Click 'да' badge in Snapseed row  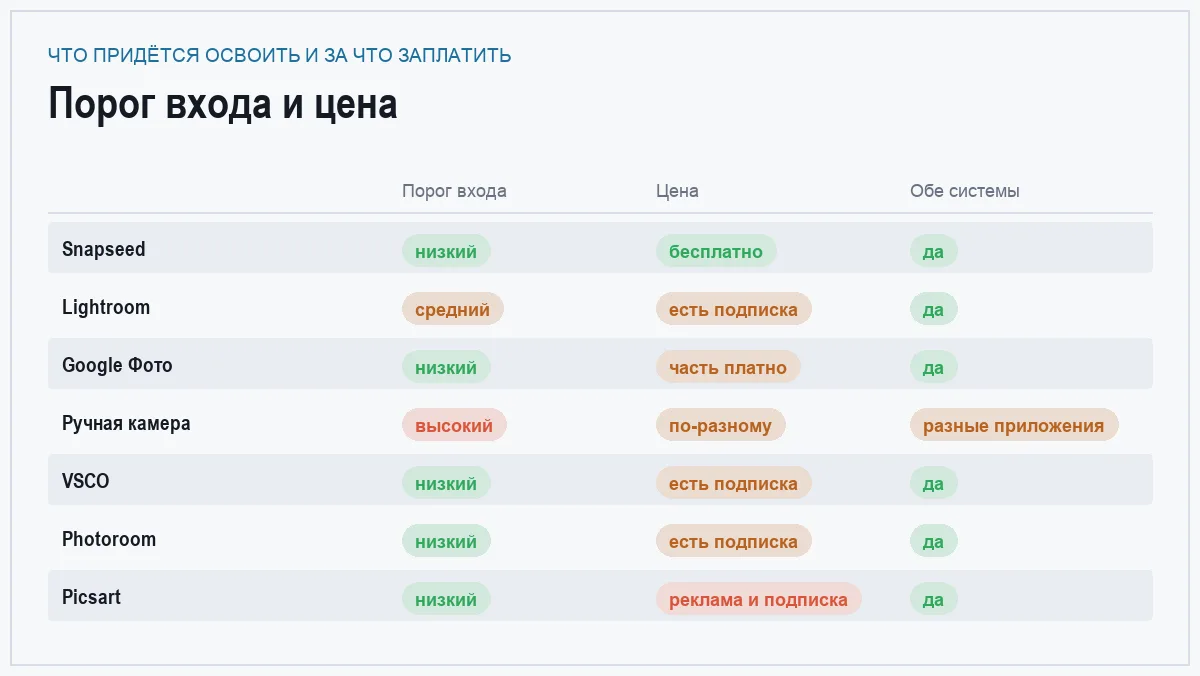pyautogui.click(x=934, y=251)
